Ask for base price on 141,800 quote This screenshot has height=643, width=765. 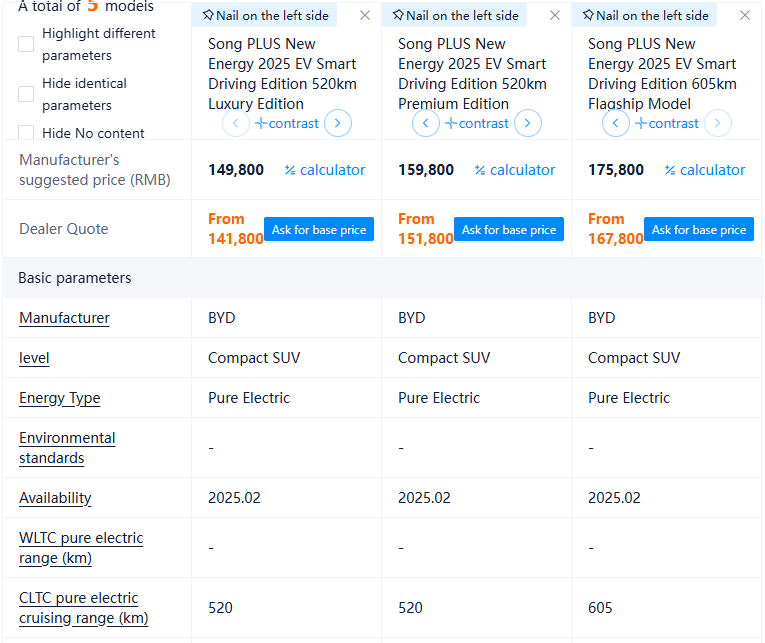pos(318,229)
